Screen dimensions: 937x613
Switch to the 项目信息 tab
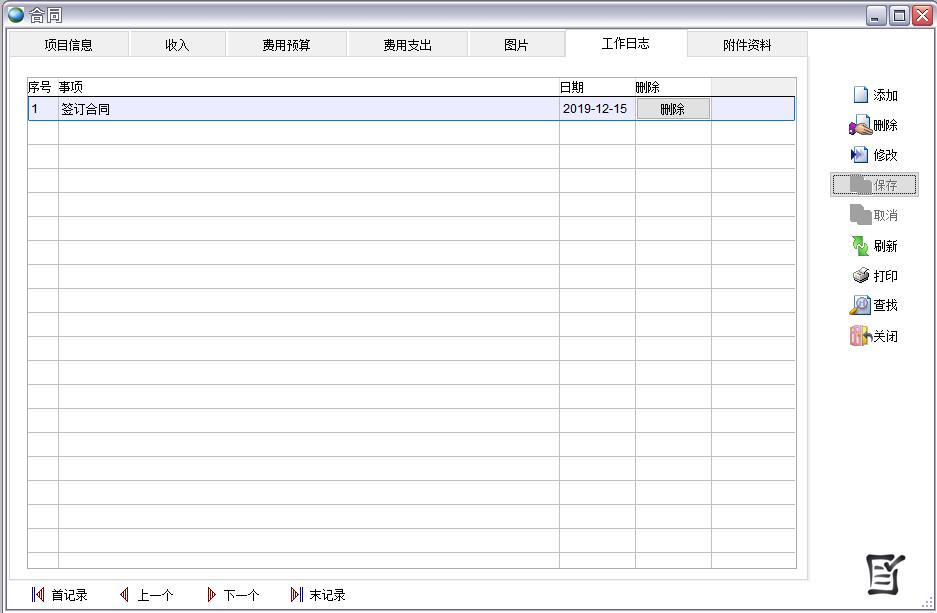[x=69, y=45]
